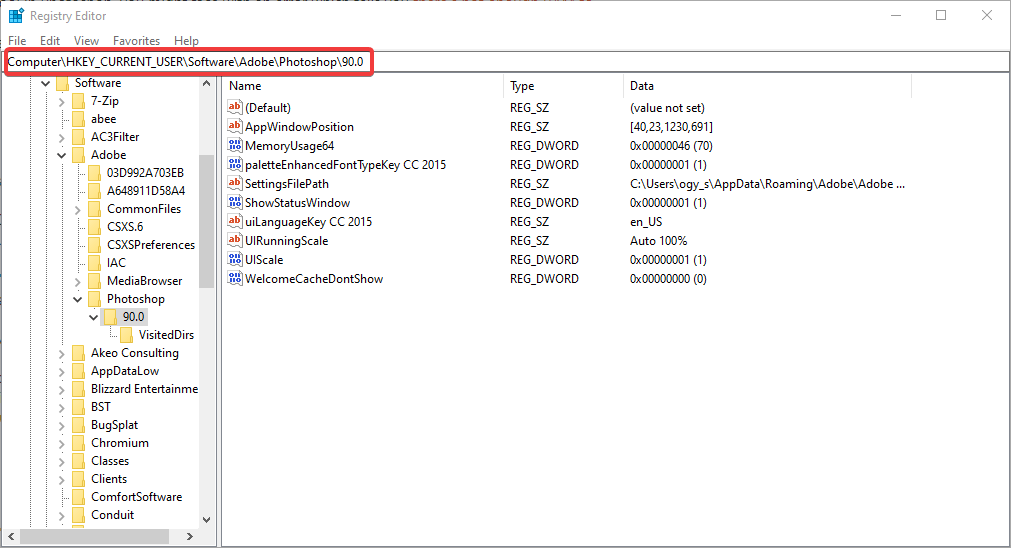Click the BugSplat folder icon

79,426
